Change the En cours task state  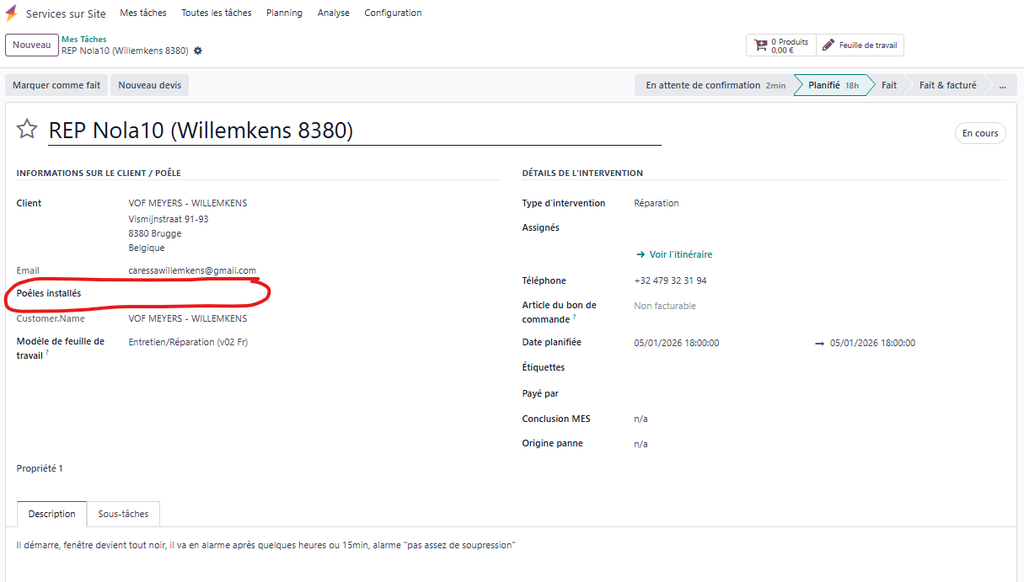(x=979, y=133)
